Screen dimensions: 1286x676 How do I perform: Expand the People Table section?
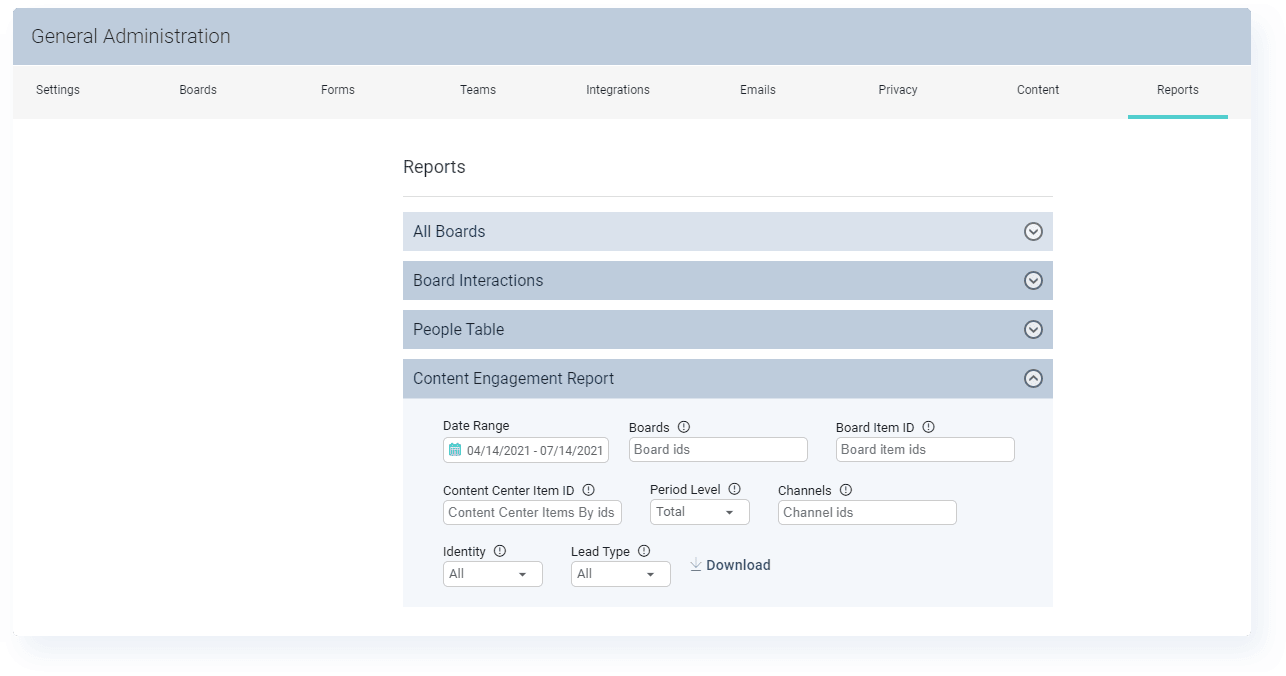pyautogui.click(x=1033, y=329)
